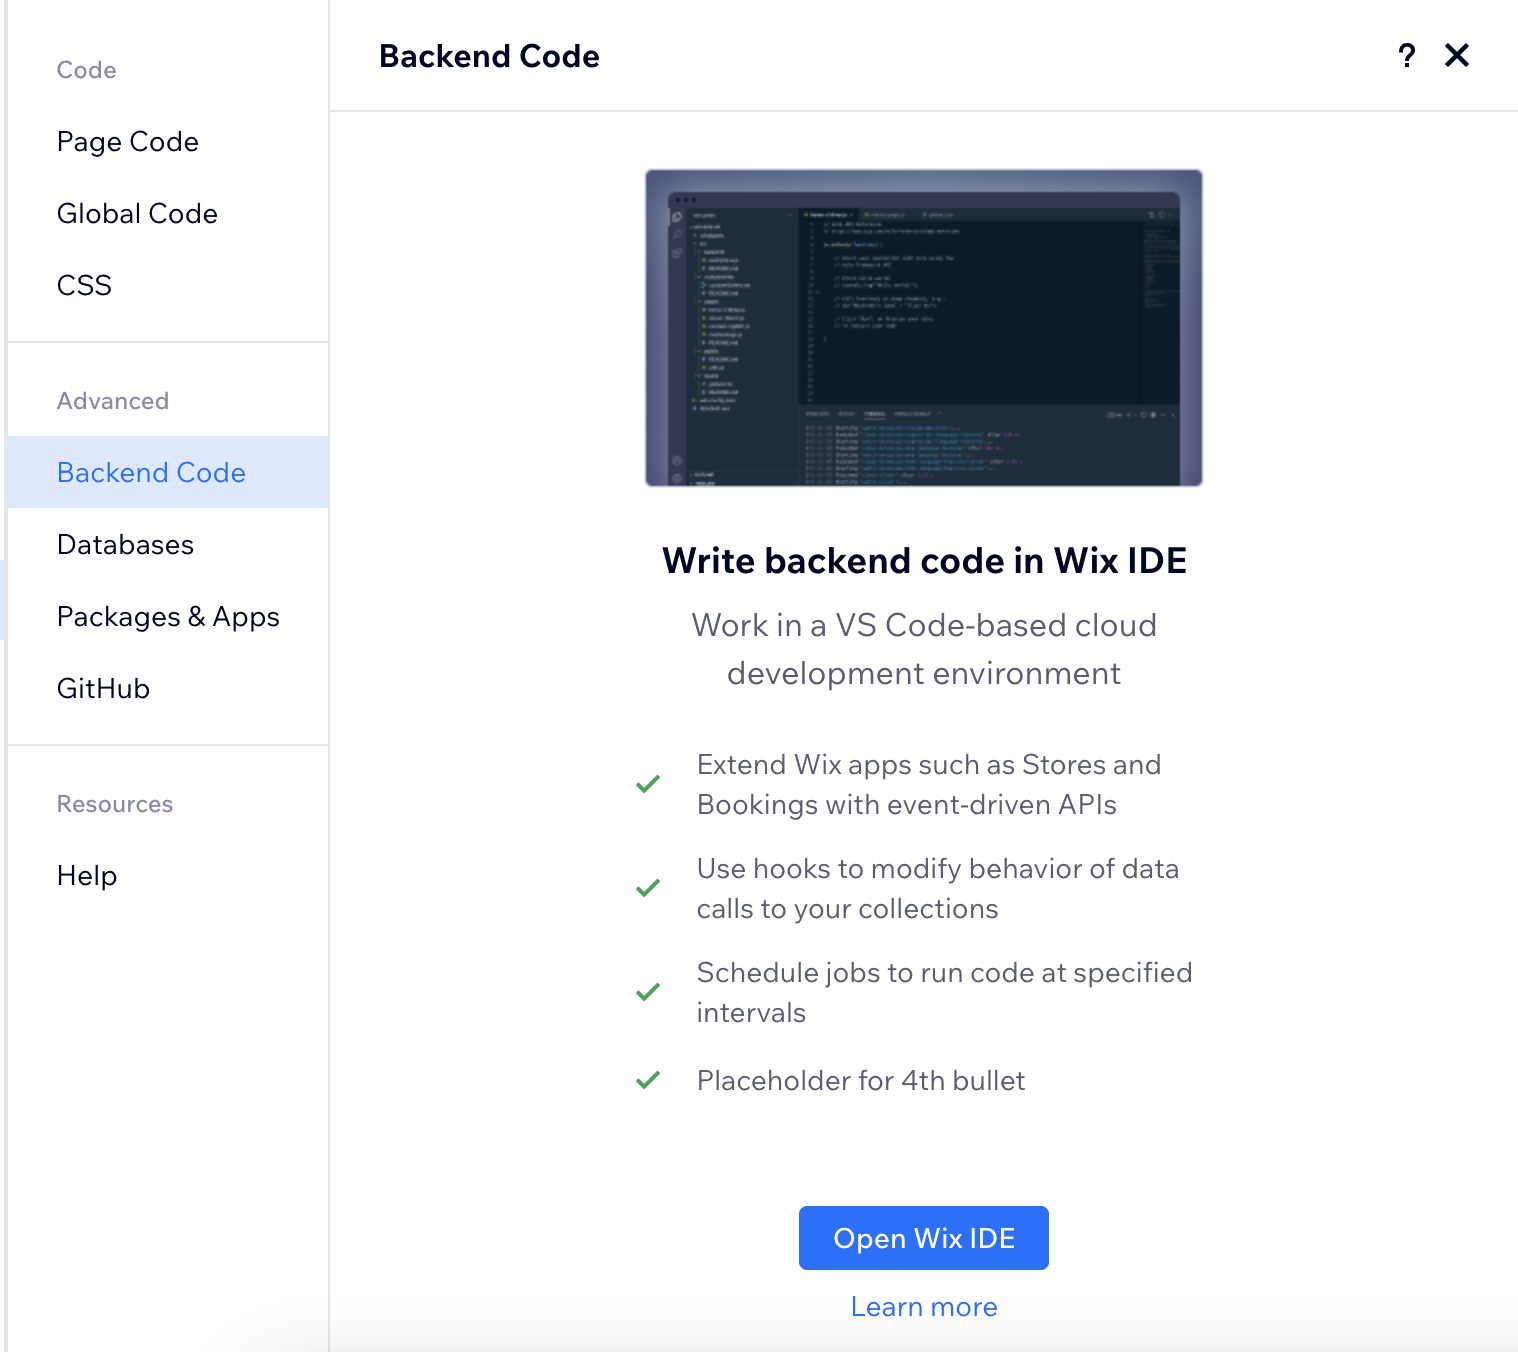Click the 'Schedule jobs to run code' bullet text
Image resolution: width=1518 pixels, height=1352 pixels.
[945, 993]
